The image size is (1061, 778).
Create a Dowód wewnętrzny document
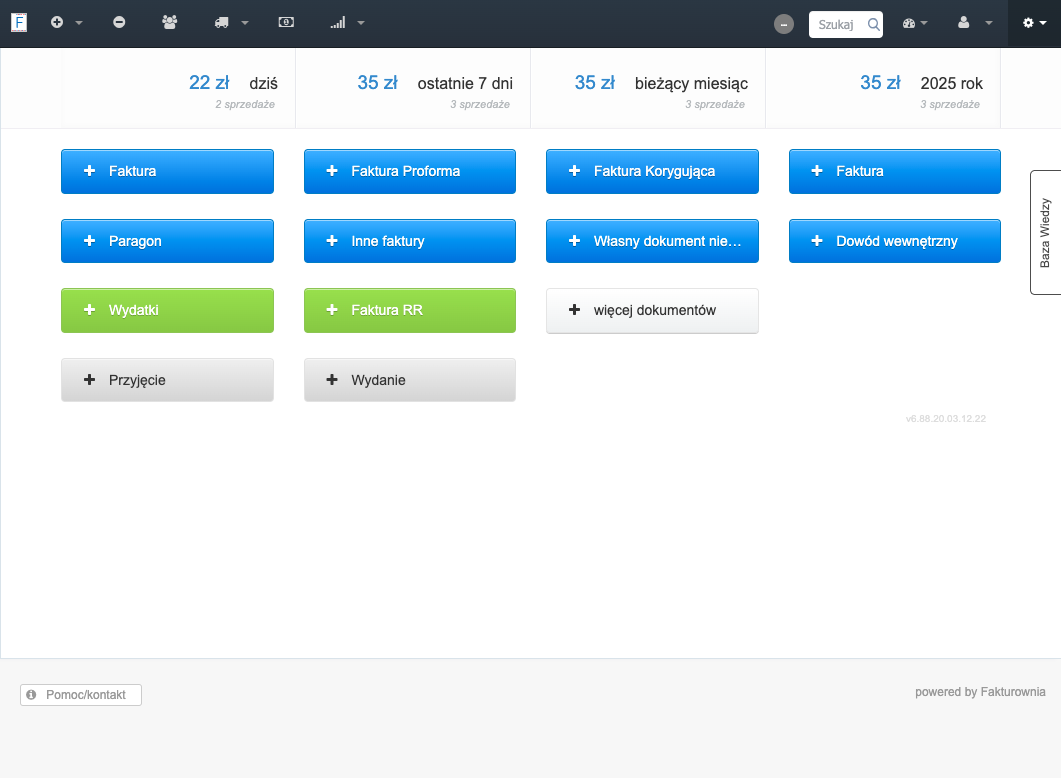(x=895, y=241)
